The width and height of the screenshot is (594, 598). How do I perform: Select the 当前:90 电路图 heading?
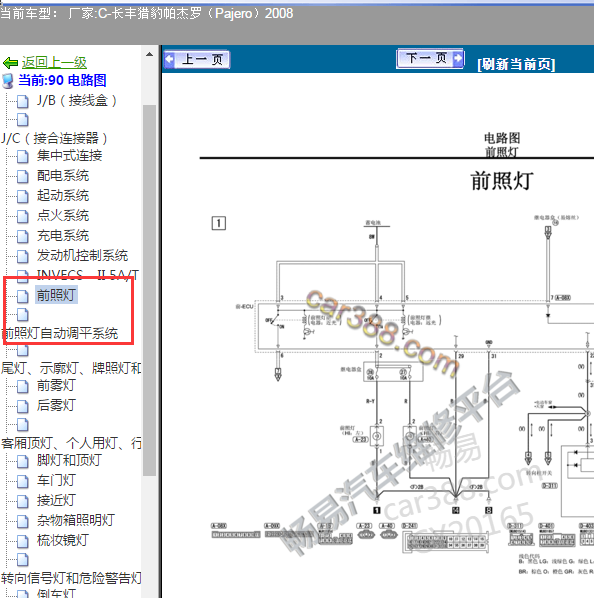[62, 80]
